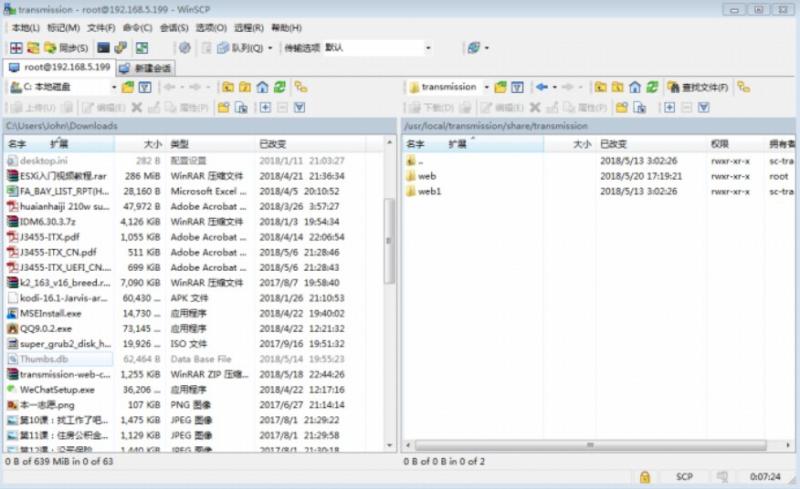Refresh the remote panel file list
Screen dimensions: 800x489
pos(652,87)
